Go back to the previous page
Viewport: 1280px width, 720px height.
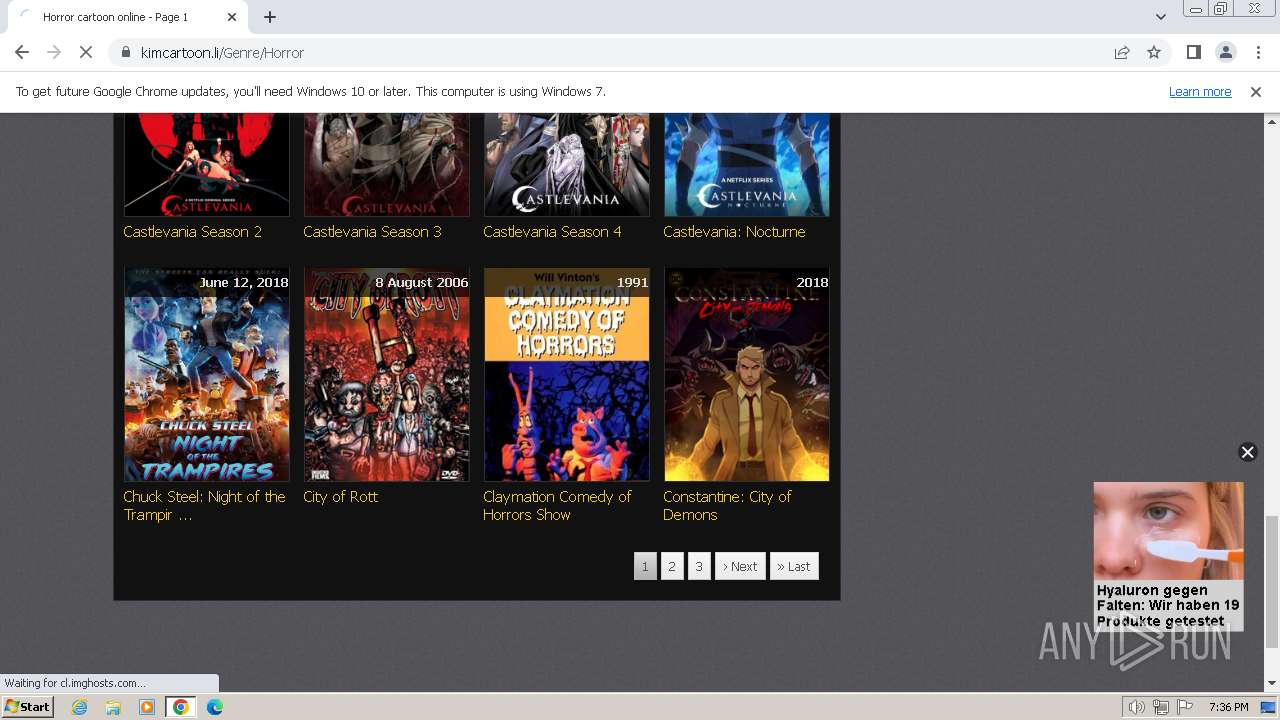(x=22, y=52)
